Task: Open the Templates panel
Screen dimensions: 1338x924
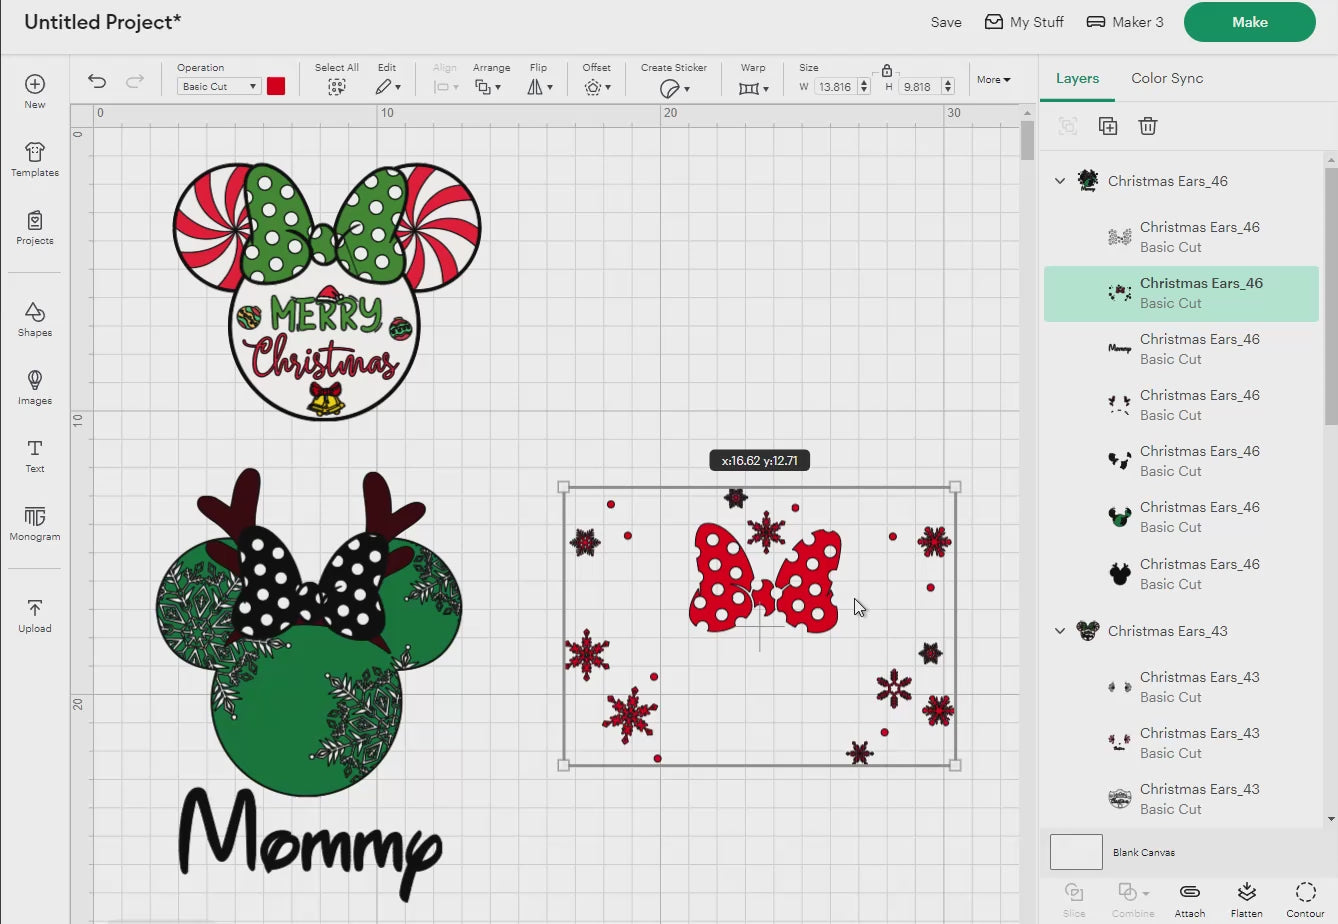Action: (x=35, y=159)
